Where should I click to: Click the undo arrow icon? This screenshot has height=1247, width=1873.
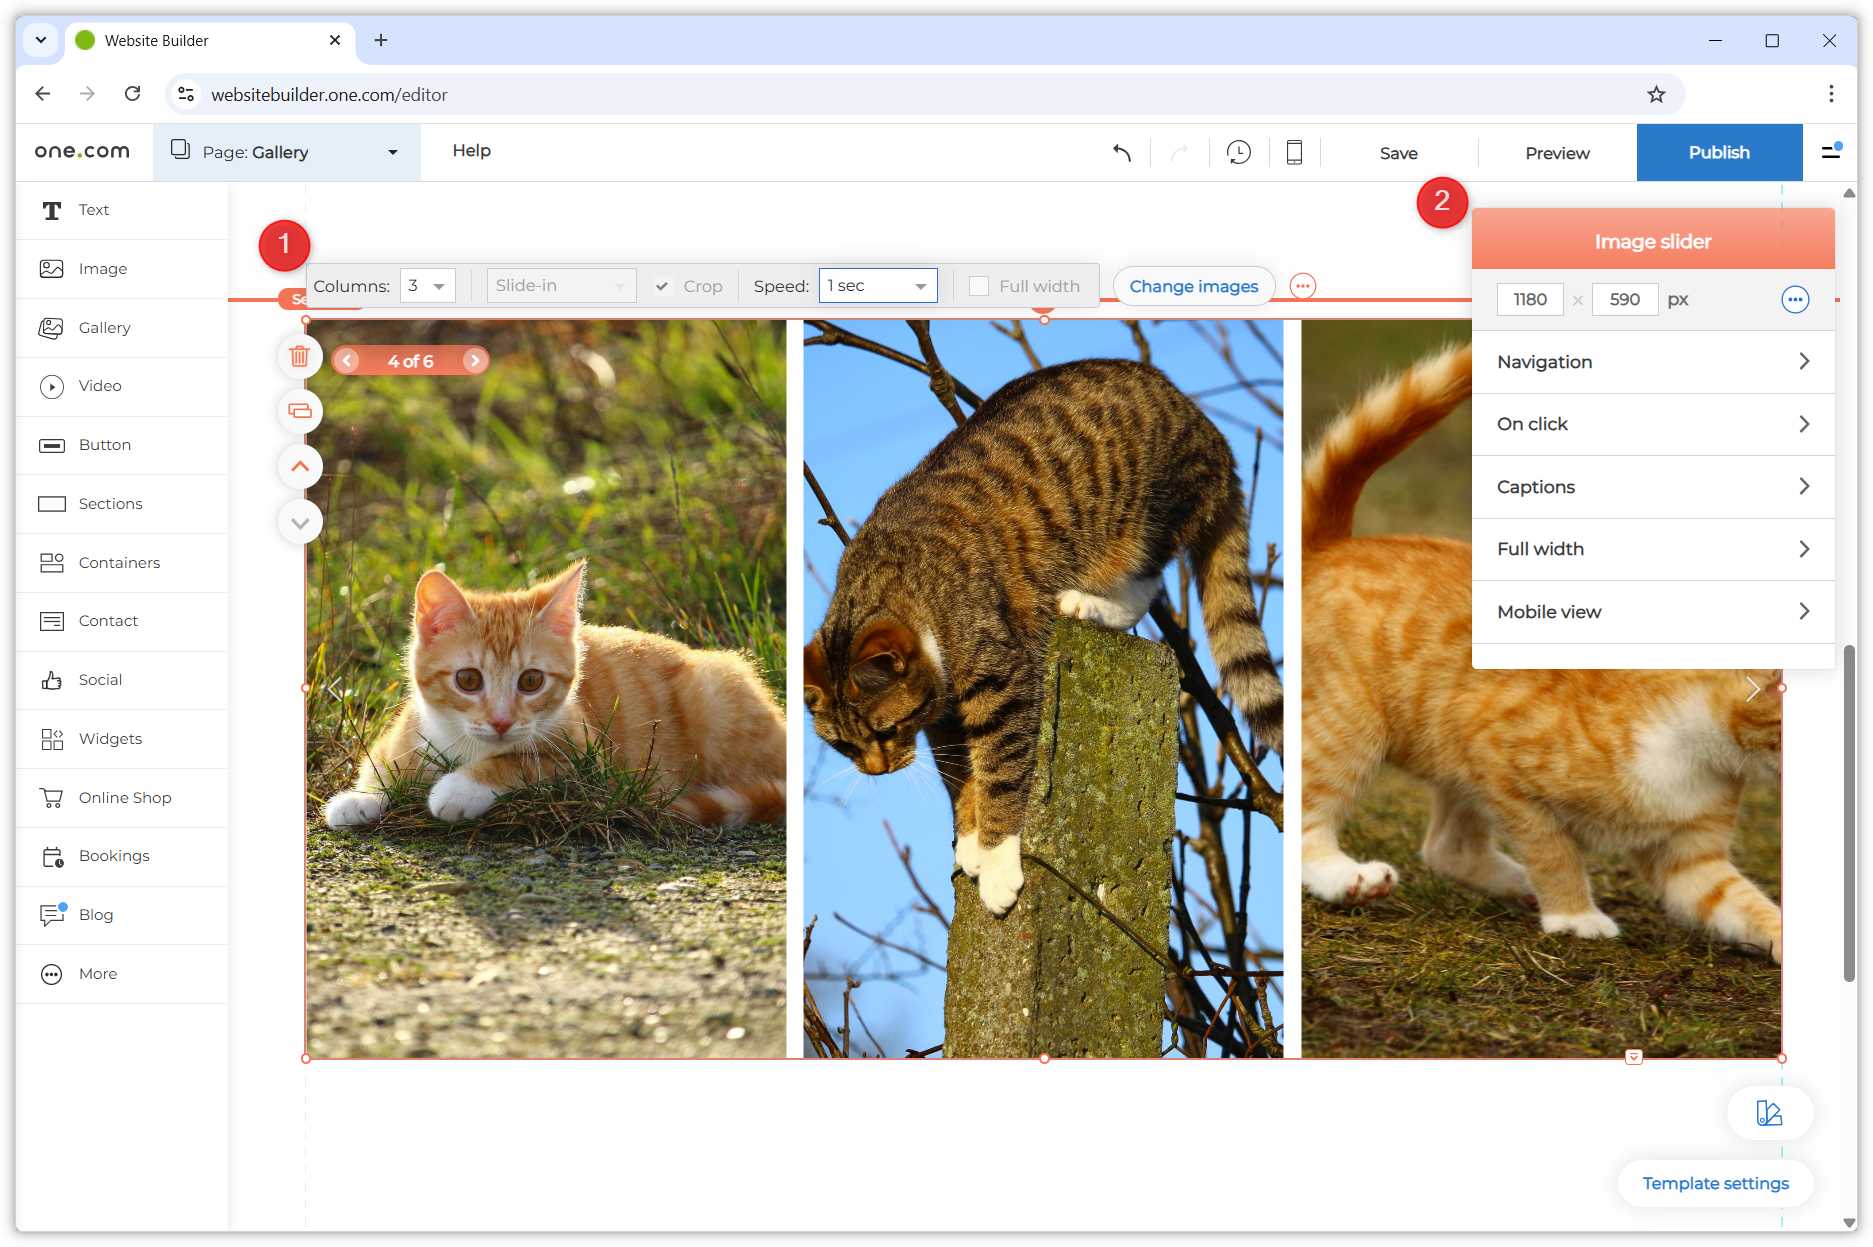[x=1121, y=153]
